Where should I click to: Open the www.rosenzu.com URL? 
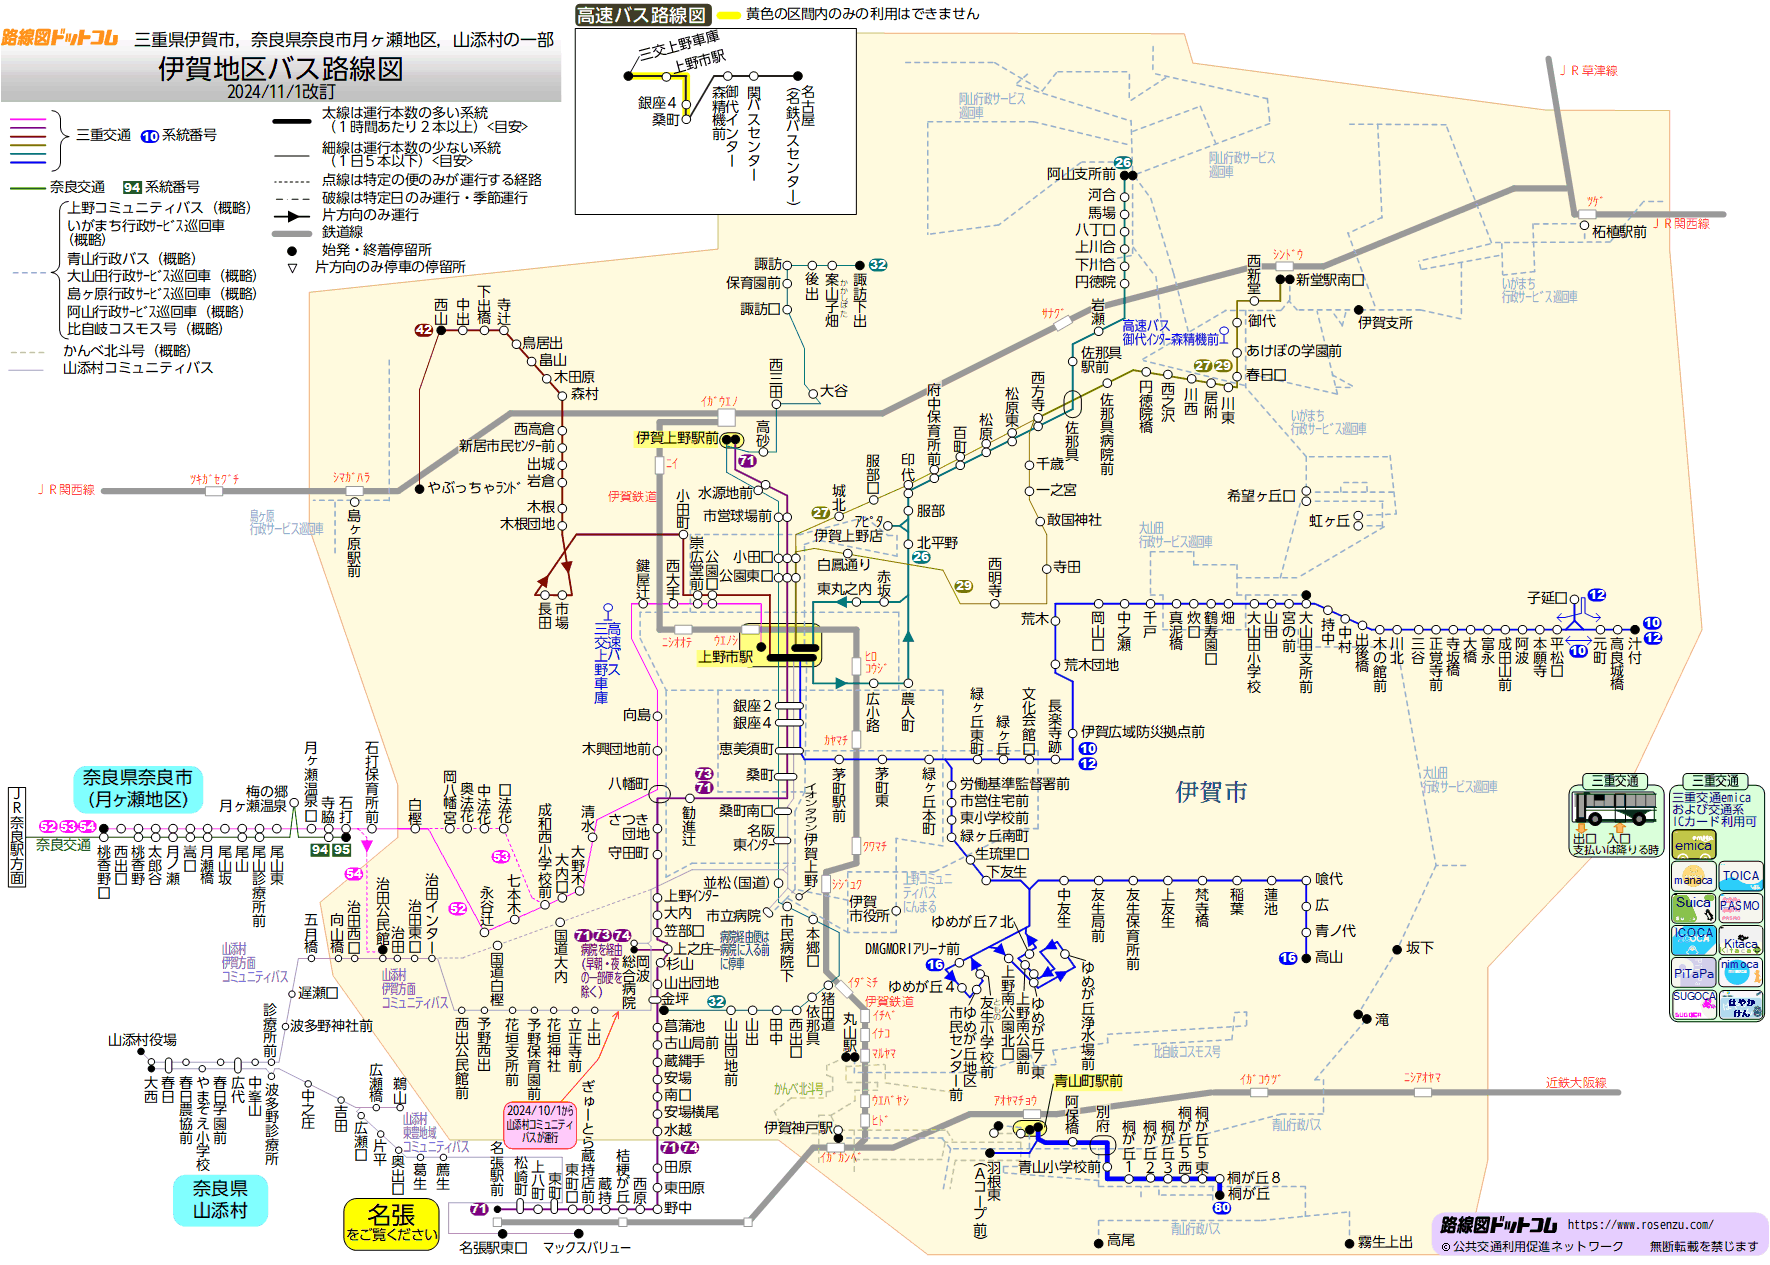click(x=1640, y=1224)
